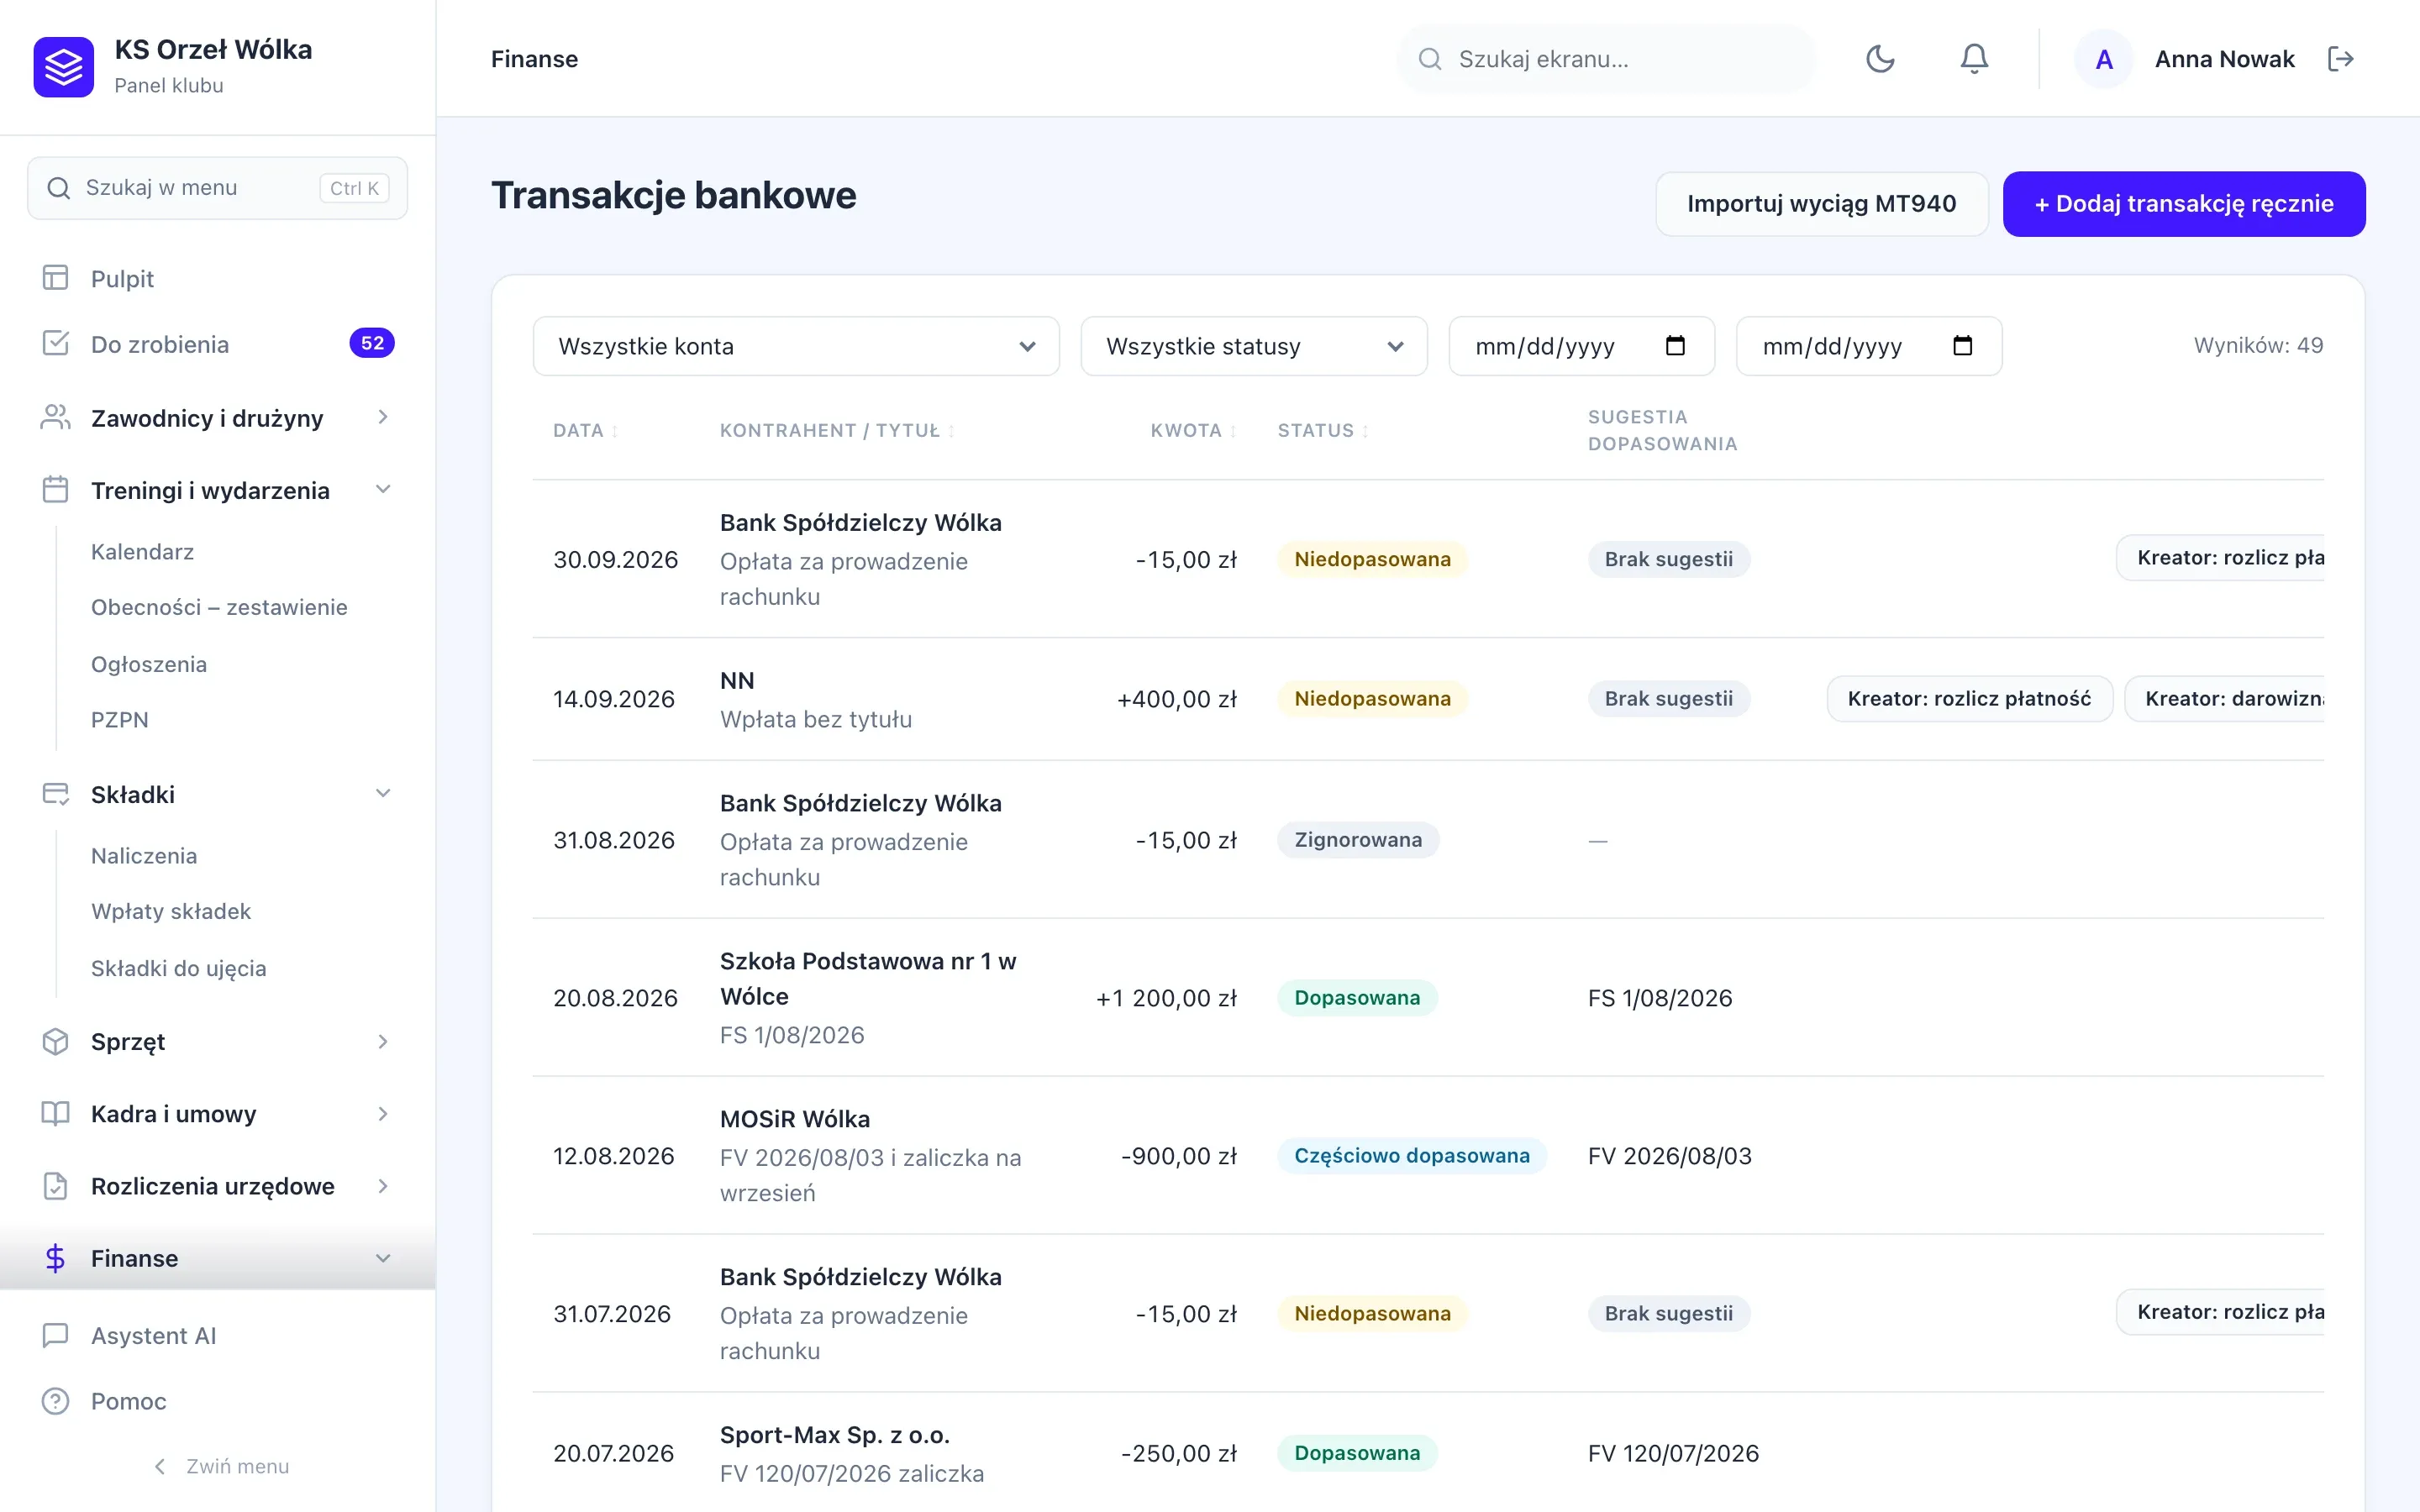The width and height of the screenshot is (2420, 1512).
Task: Sort the table by the KWOTA column header
Action: tap(1193, 431)
